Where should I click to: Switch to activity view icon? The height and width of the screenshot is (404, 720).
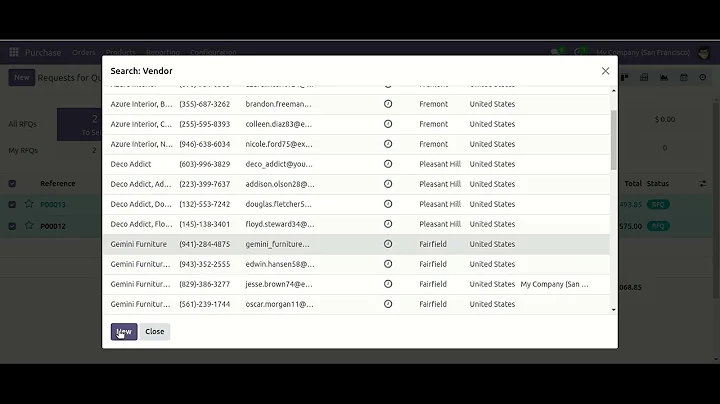coord(703,78)
